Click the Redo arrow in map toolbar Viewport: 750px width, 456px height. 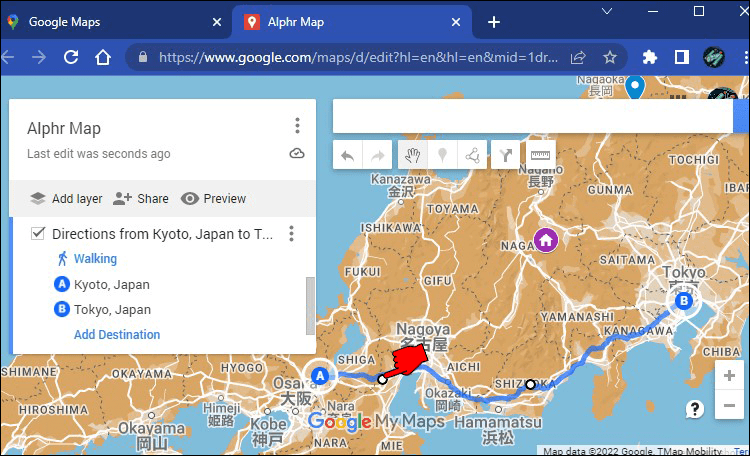click(377, 155)
